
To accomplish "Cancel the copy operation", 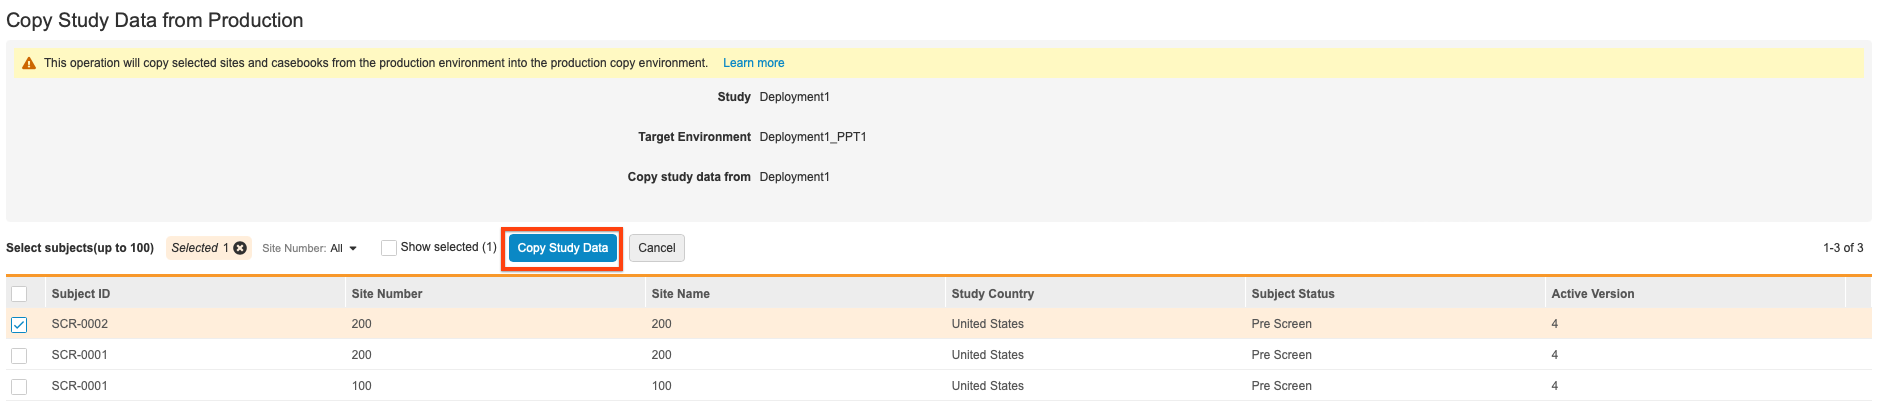I will 657,248.
